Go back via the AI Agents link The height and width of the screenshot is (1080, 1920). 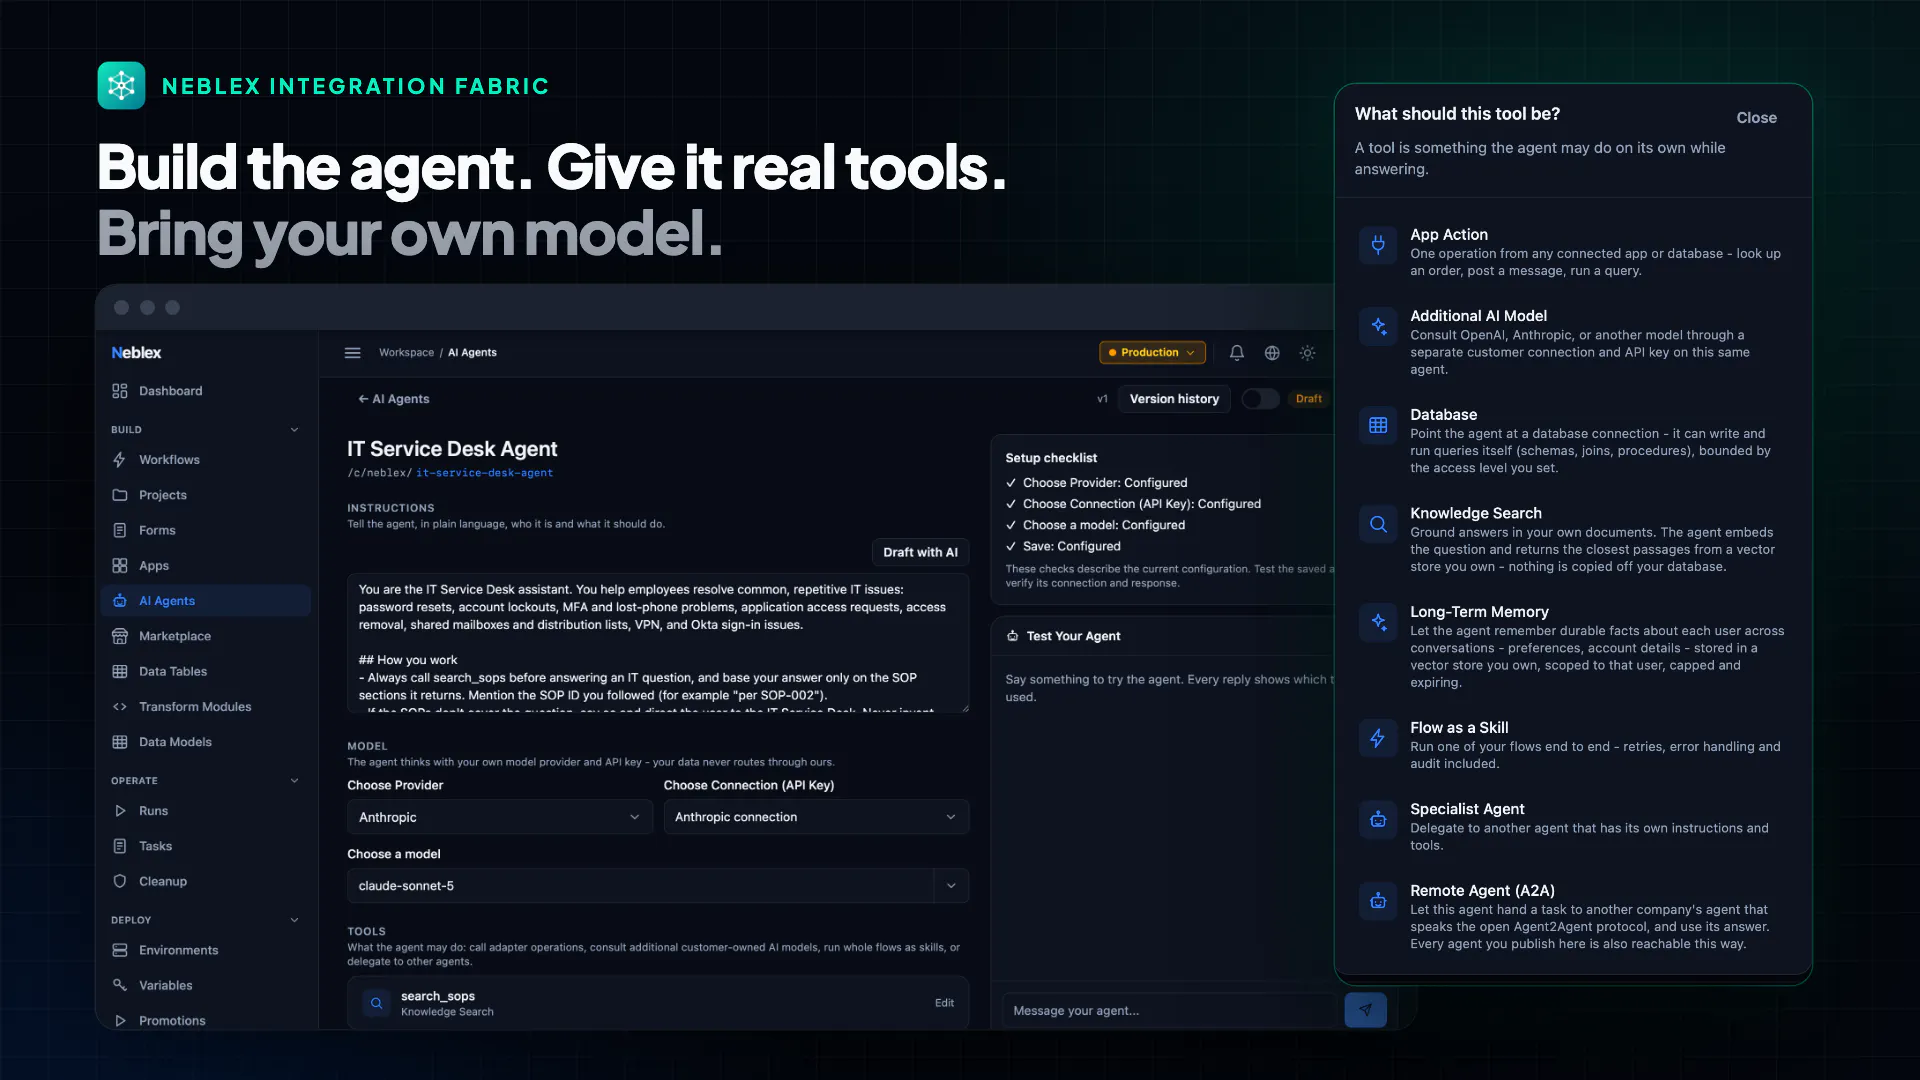[x=393, y=399]
